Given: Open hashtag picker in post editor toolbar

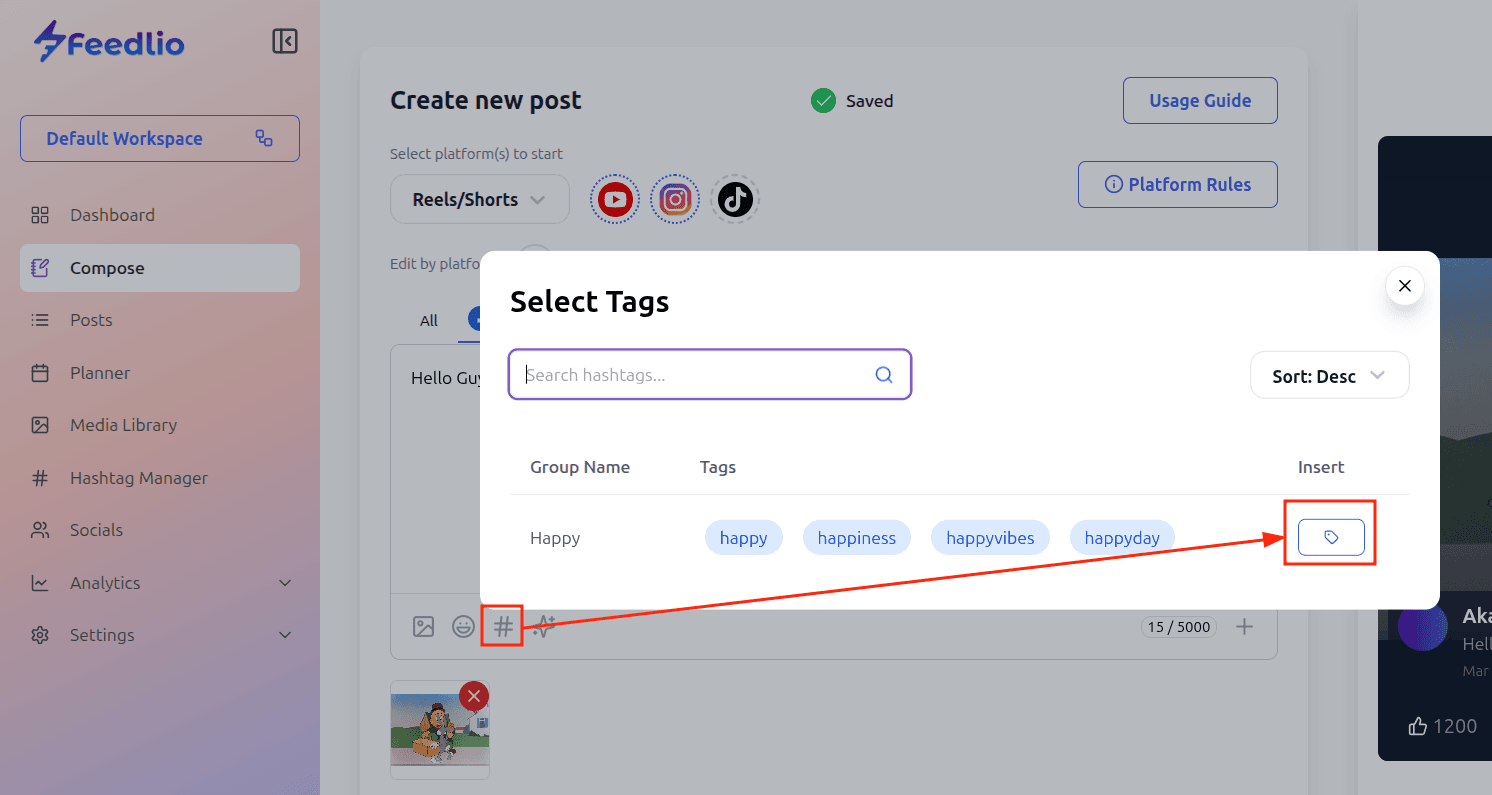Looking at the screenshot, I should click(x=503, y=627).
